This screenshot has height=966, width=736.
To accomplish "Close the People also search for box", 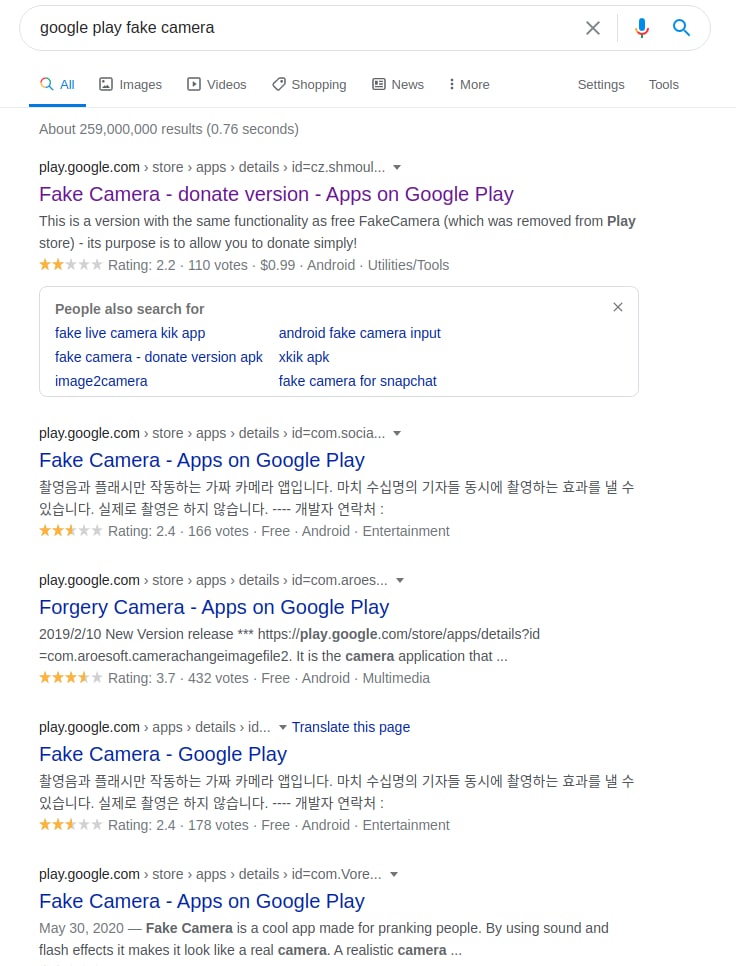I will pyautogui.click(x=618, y=307).
